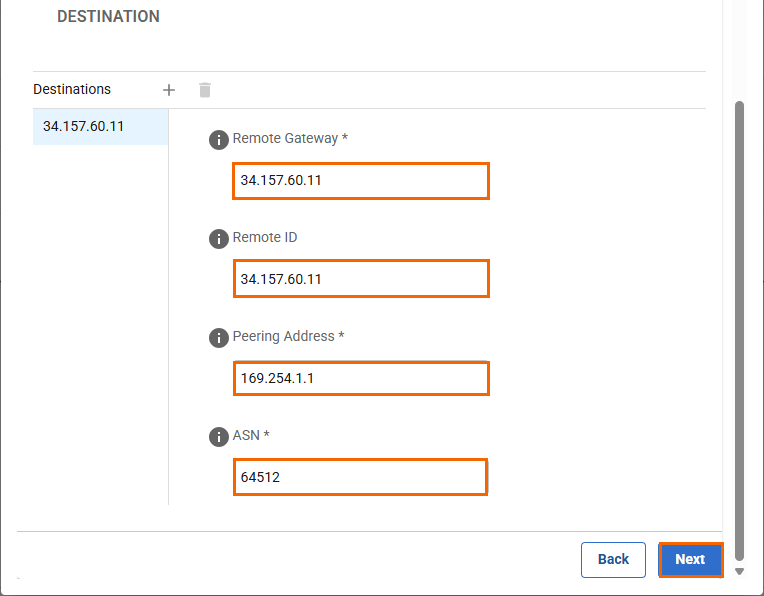Add a new destination with plus icon

pyautogui.click(x=169, y=90)
